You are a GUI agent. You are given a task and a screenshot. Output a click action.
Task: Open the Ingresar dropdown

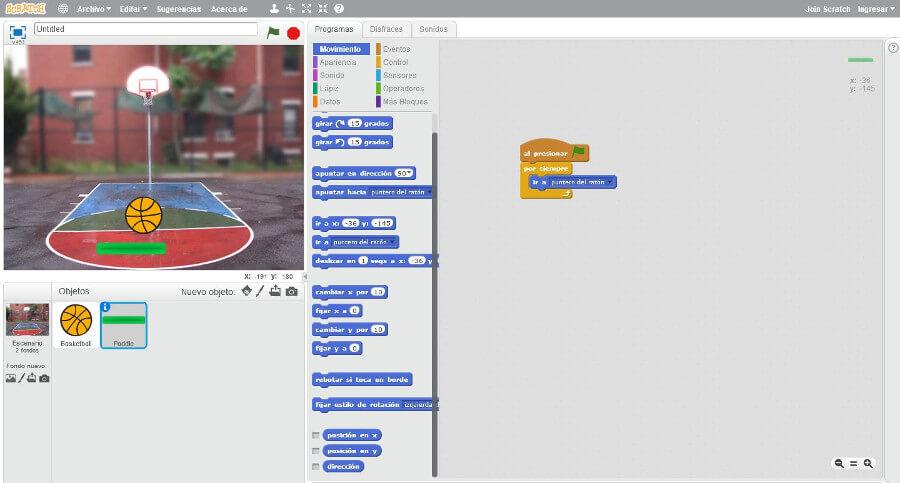click(875, 9)
